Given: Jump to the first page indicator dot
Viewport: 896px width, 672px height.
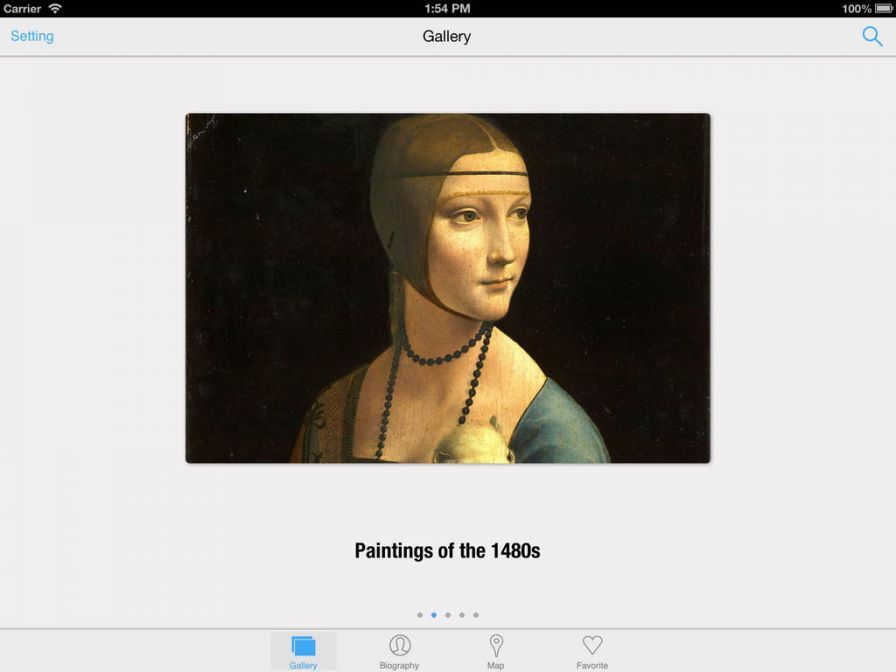Looking at the screenshot, I should click(x=420, y=615).
